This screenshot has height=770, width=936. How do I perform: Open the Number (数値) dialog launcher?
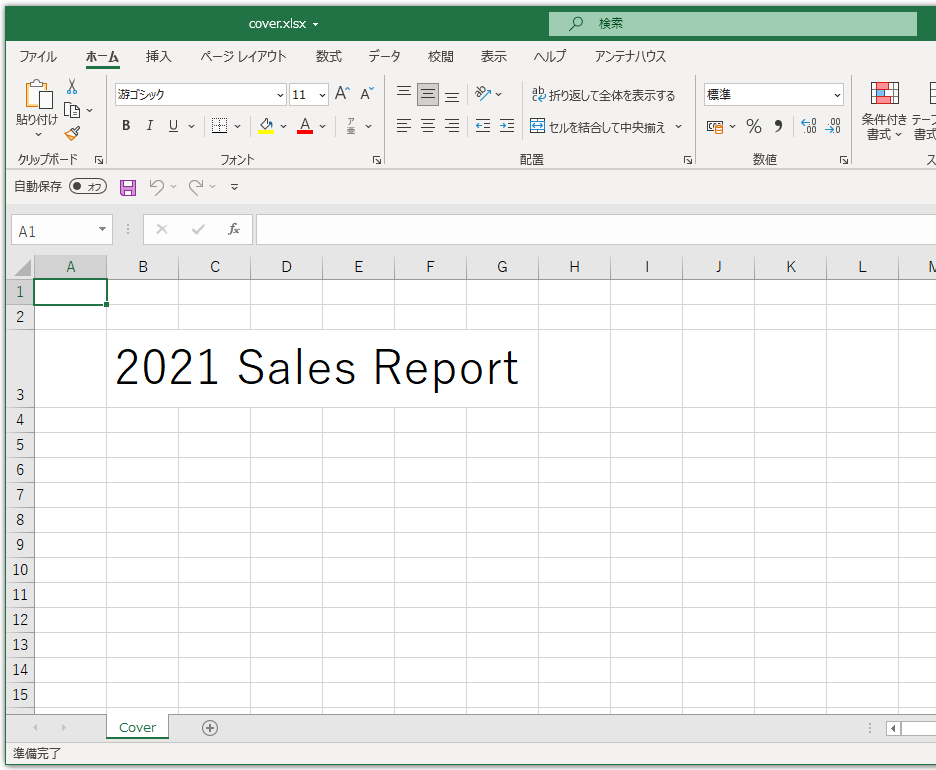click(x=843, y=160)
